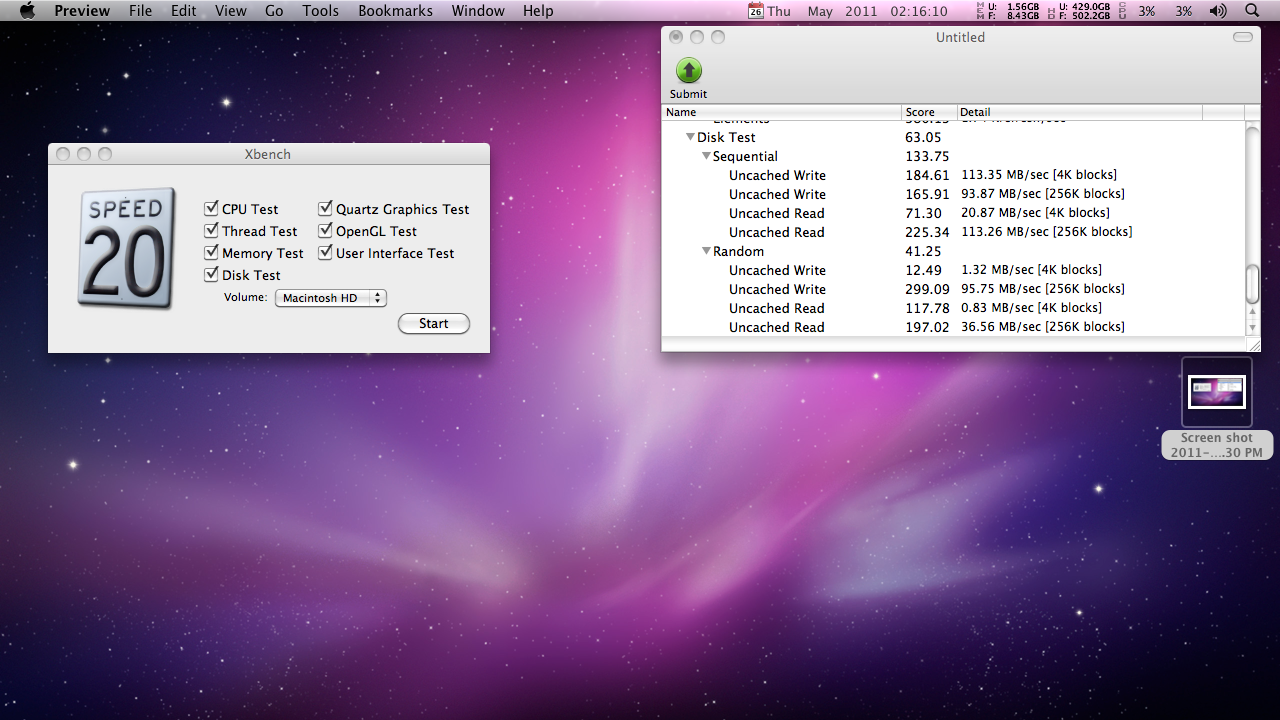This screenshot has width=1280, height=720.
Task: Open the Help menu
Action: coord(538,11)
